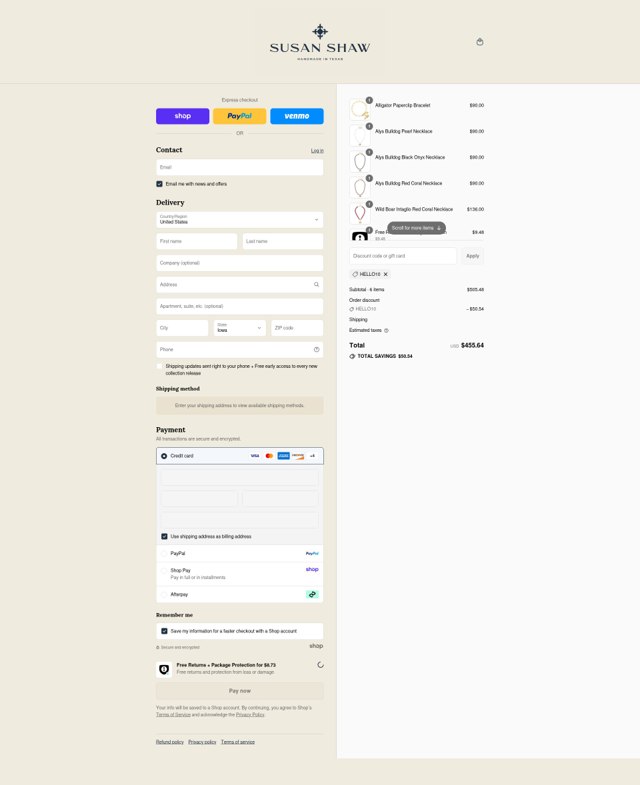
Task: Focus the Company (optional) field
Action: coord(239,263)
